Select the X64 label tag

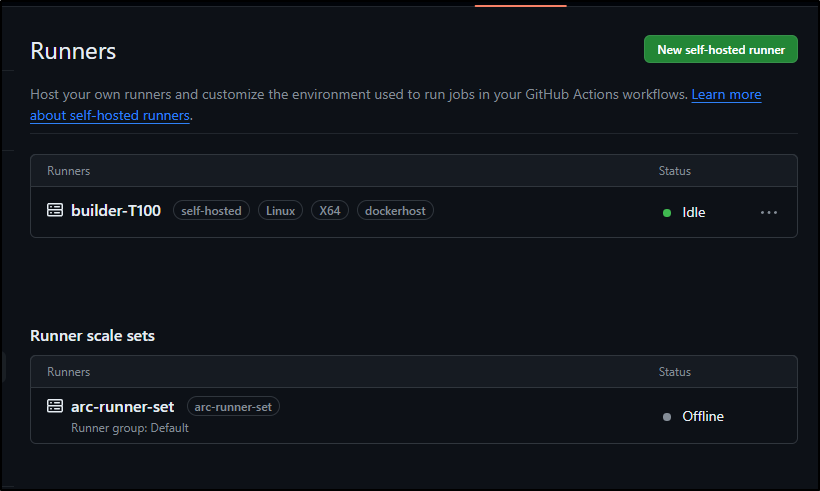point(329,211)
